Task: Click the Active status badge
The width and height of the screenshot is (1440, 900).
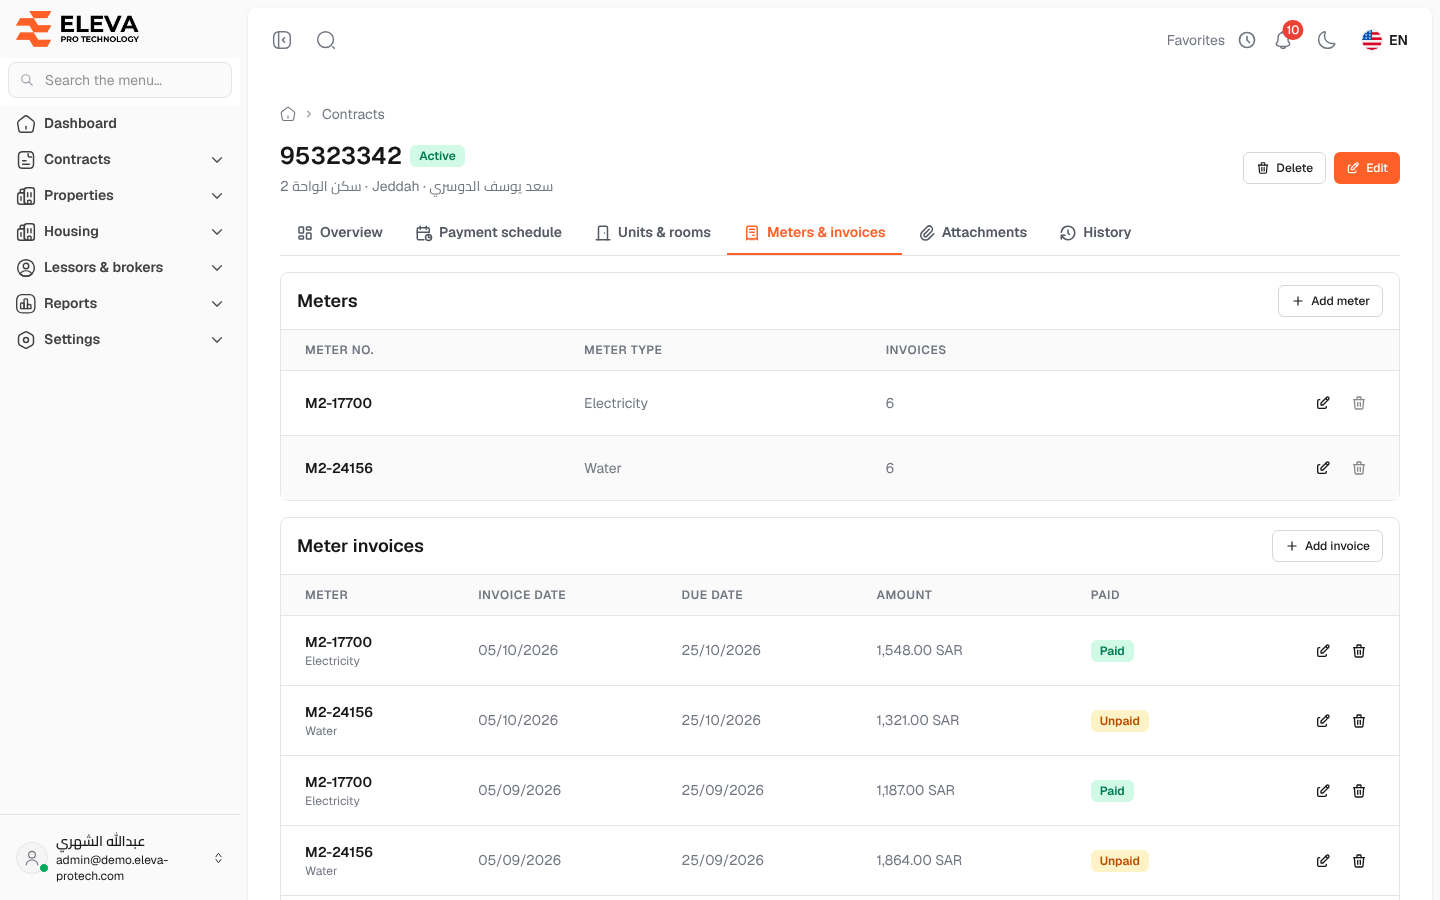Action: tap(437, 156)
